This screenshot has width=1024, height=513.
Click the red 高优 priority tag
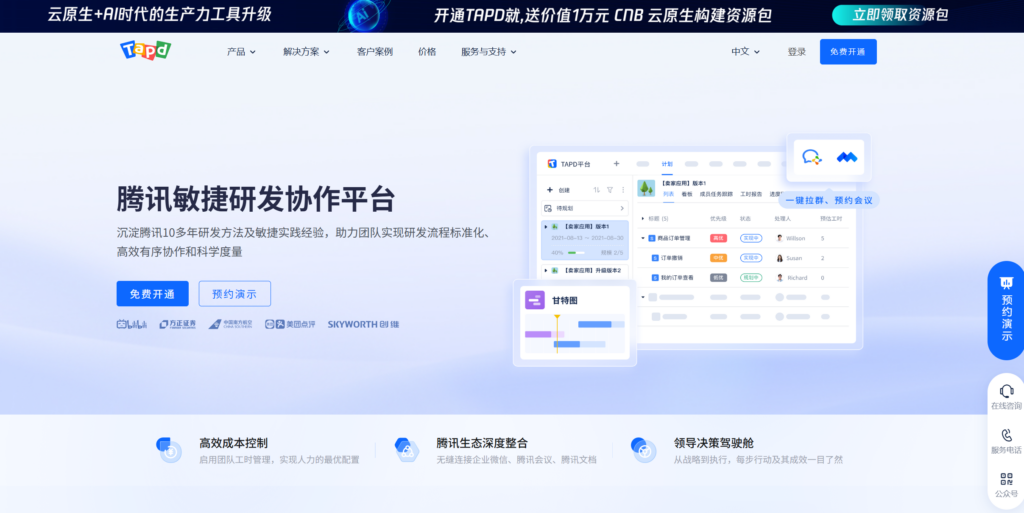click(718, 238)
